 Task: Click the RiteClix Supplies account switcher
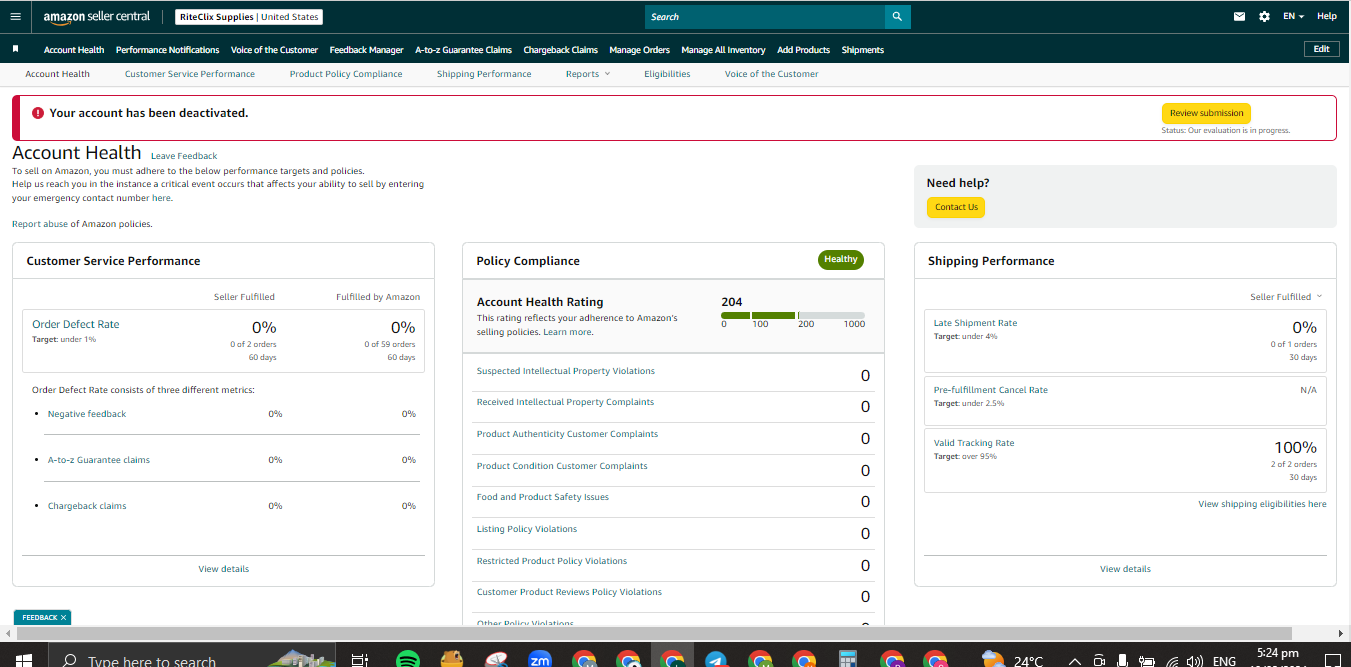[x=249, y=17]
